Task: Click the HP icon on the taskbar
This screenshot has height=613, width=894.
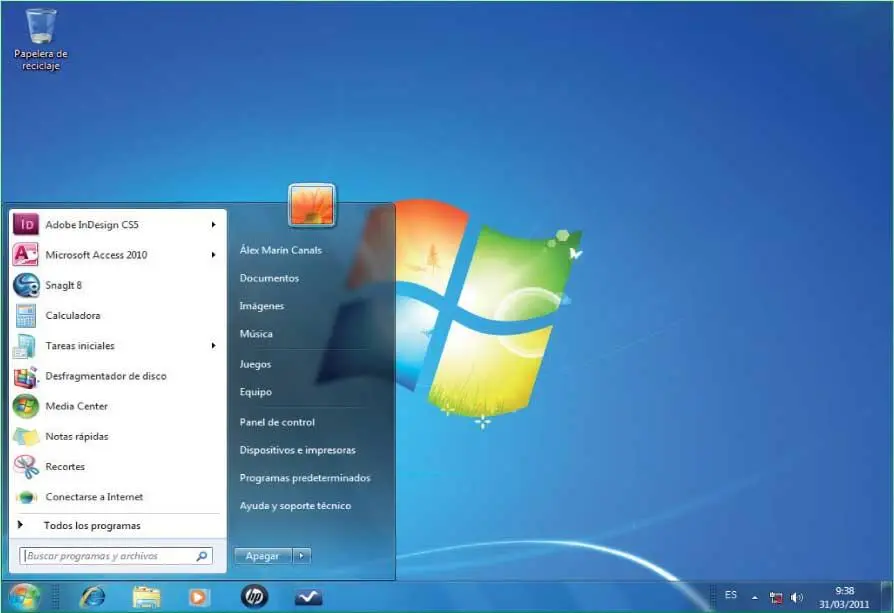Action: [x=254, y=596]
